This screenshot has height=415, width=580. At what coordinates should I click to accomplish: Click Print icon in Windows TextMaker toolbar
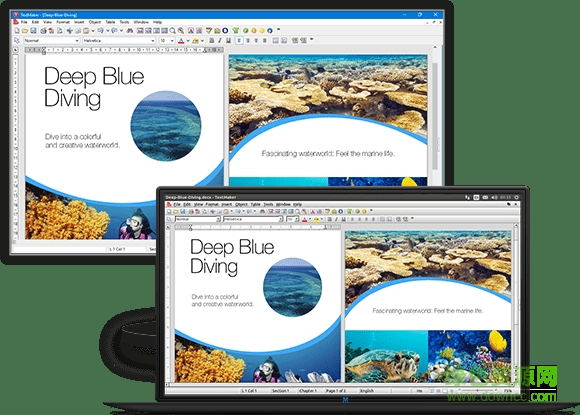click(x=43, y=30)
